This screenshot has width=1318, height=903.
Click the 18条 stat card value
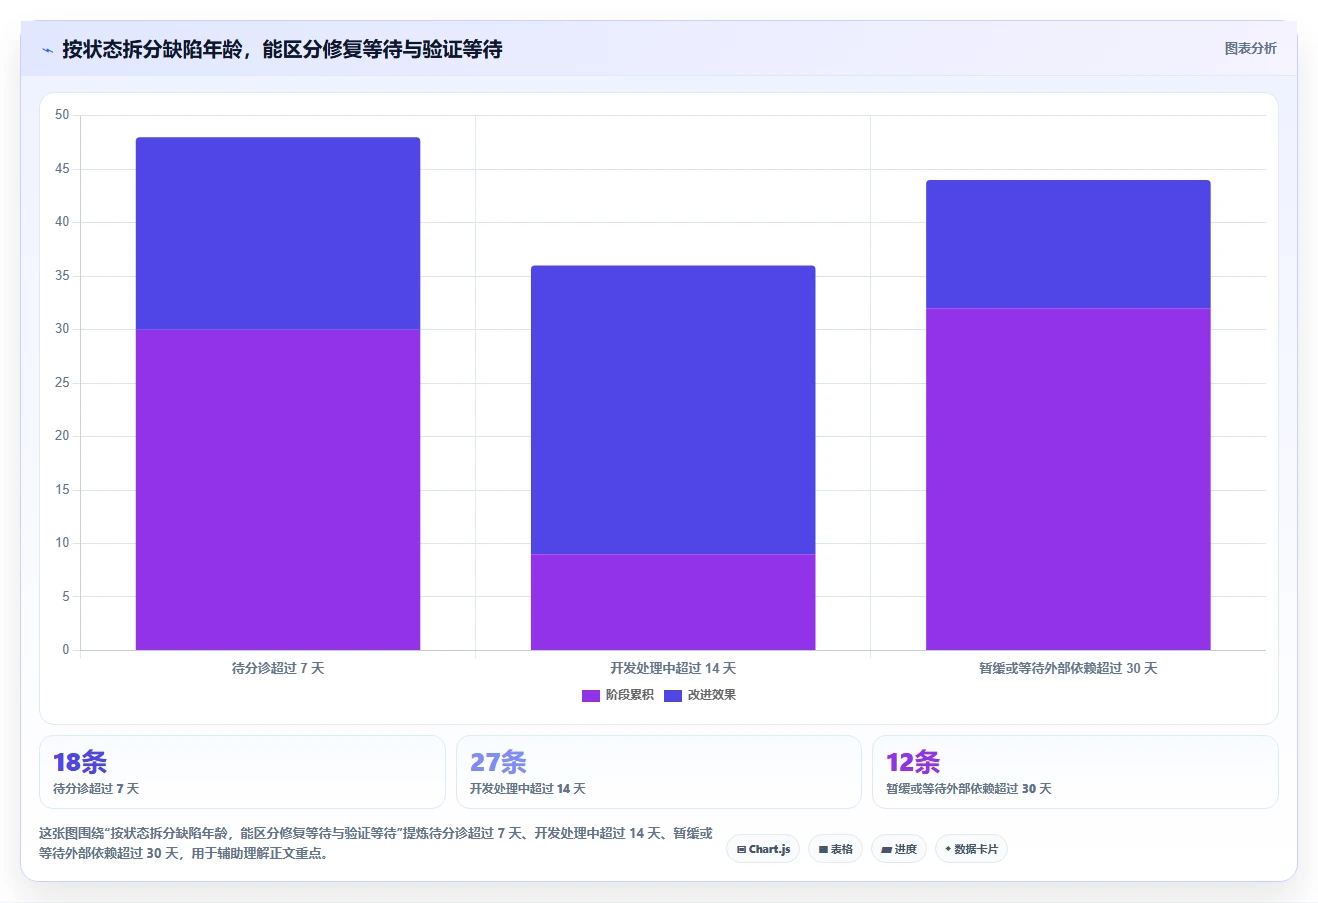[80, 762]
